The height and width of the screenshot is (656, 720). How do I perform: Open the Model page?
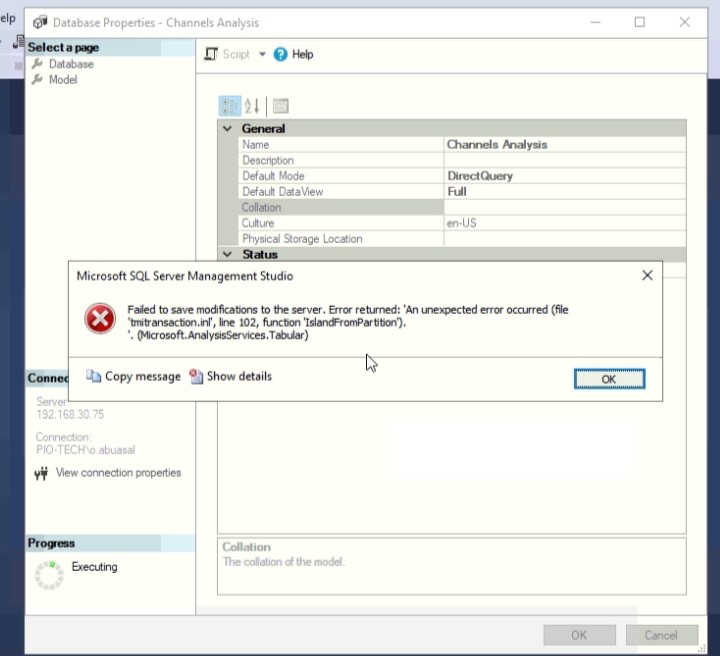click(63, 79)
